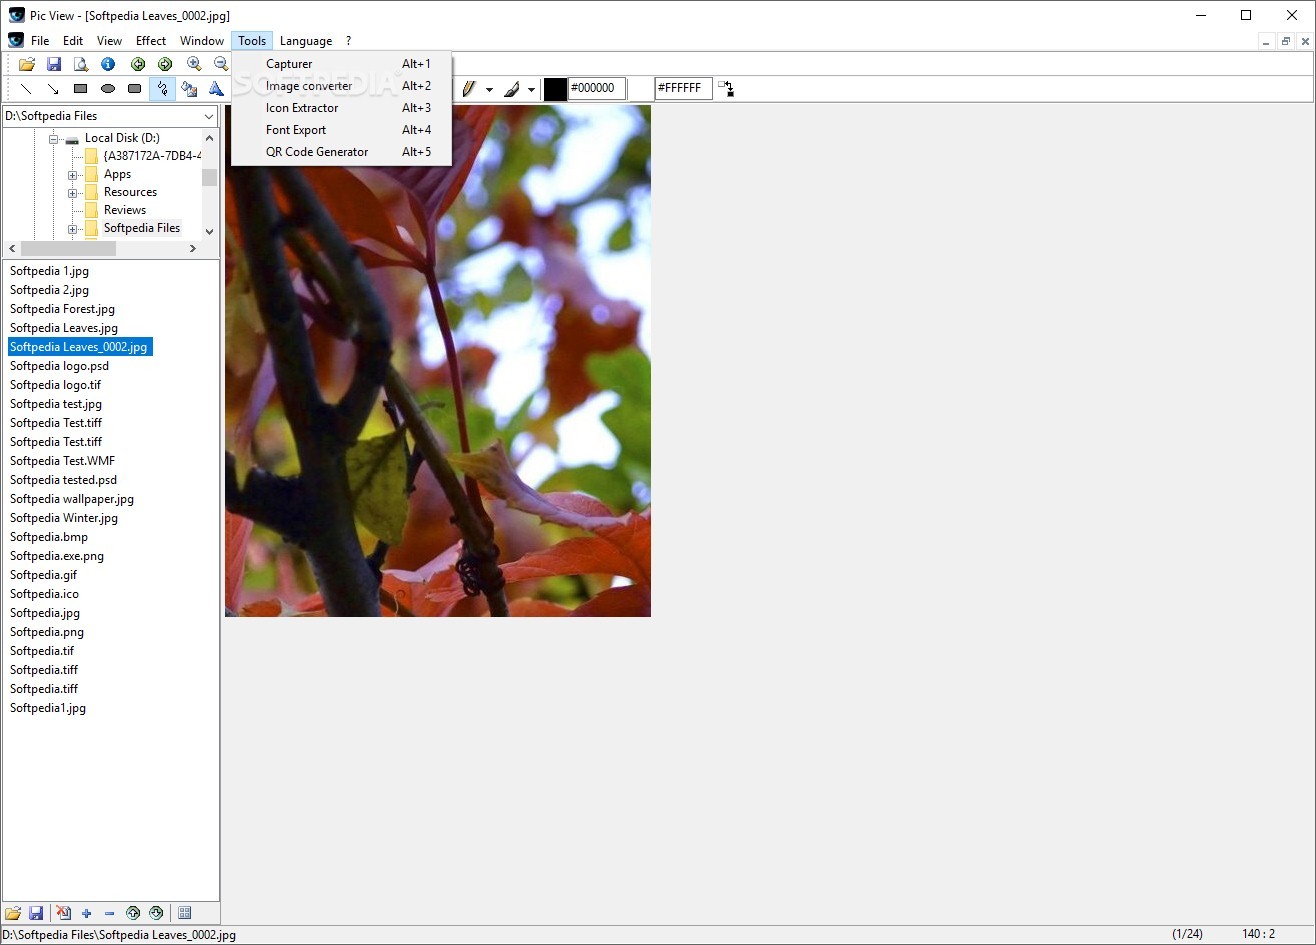
Task: Click the #FFFFFF hex color field
Action: tap(684, 89)
